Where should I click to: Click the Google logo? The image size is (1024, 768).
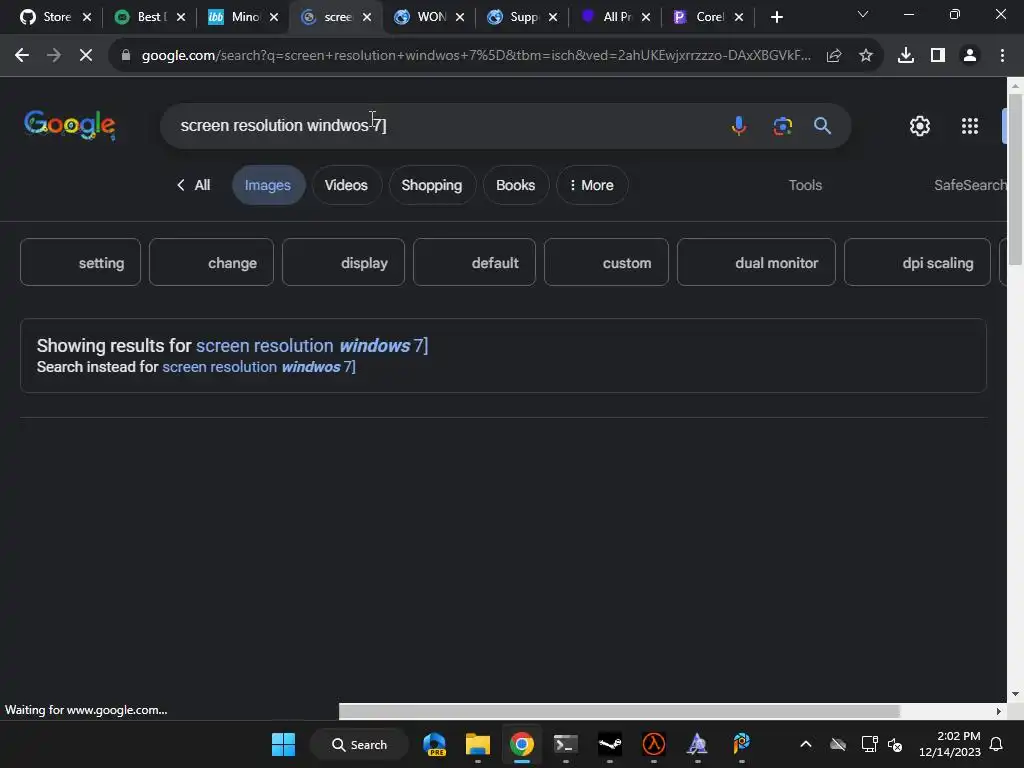pos(70,125)
